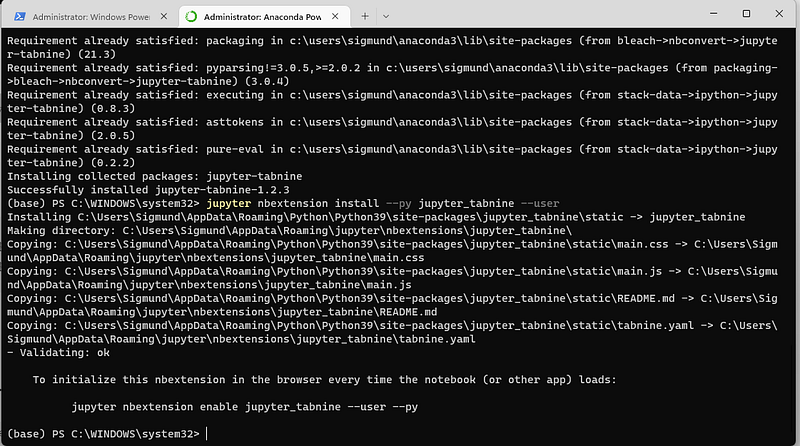Click the 'Requirement already satisfied: pyparsing' line

(392, 75)
